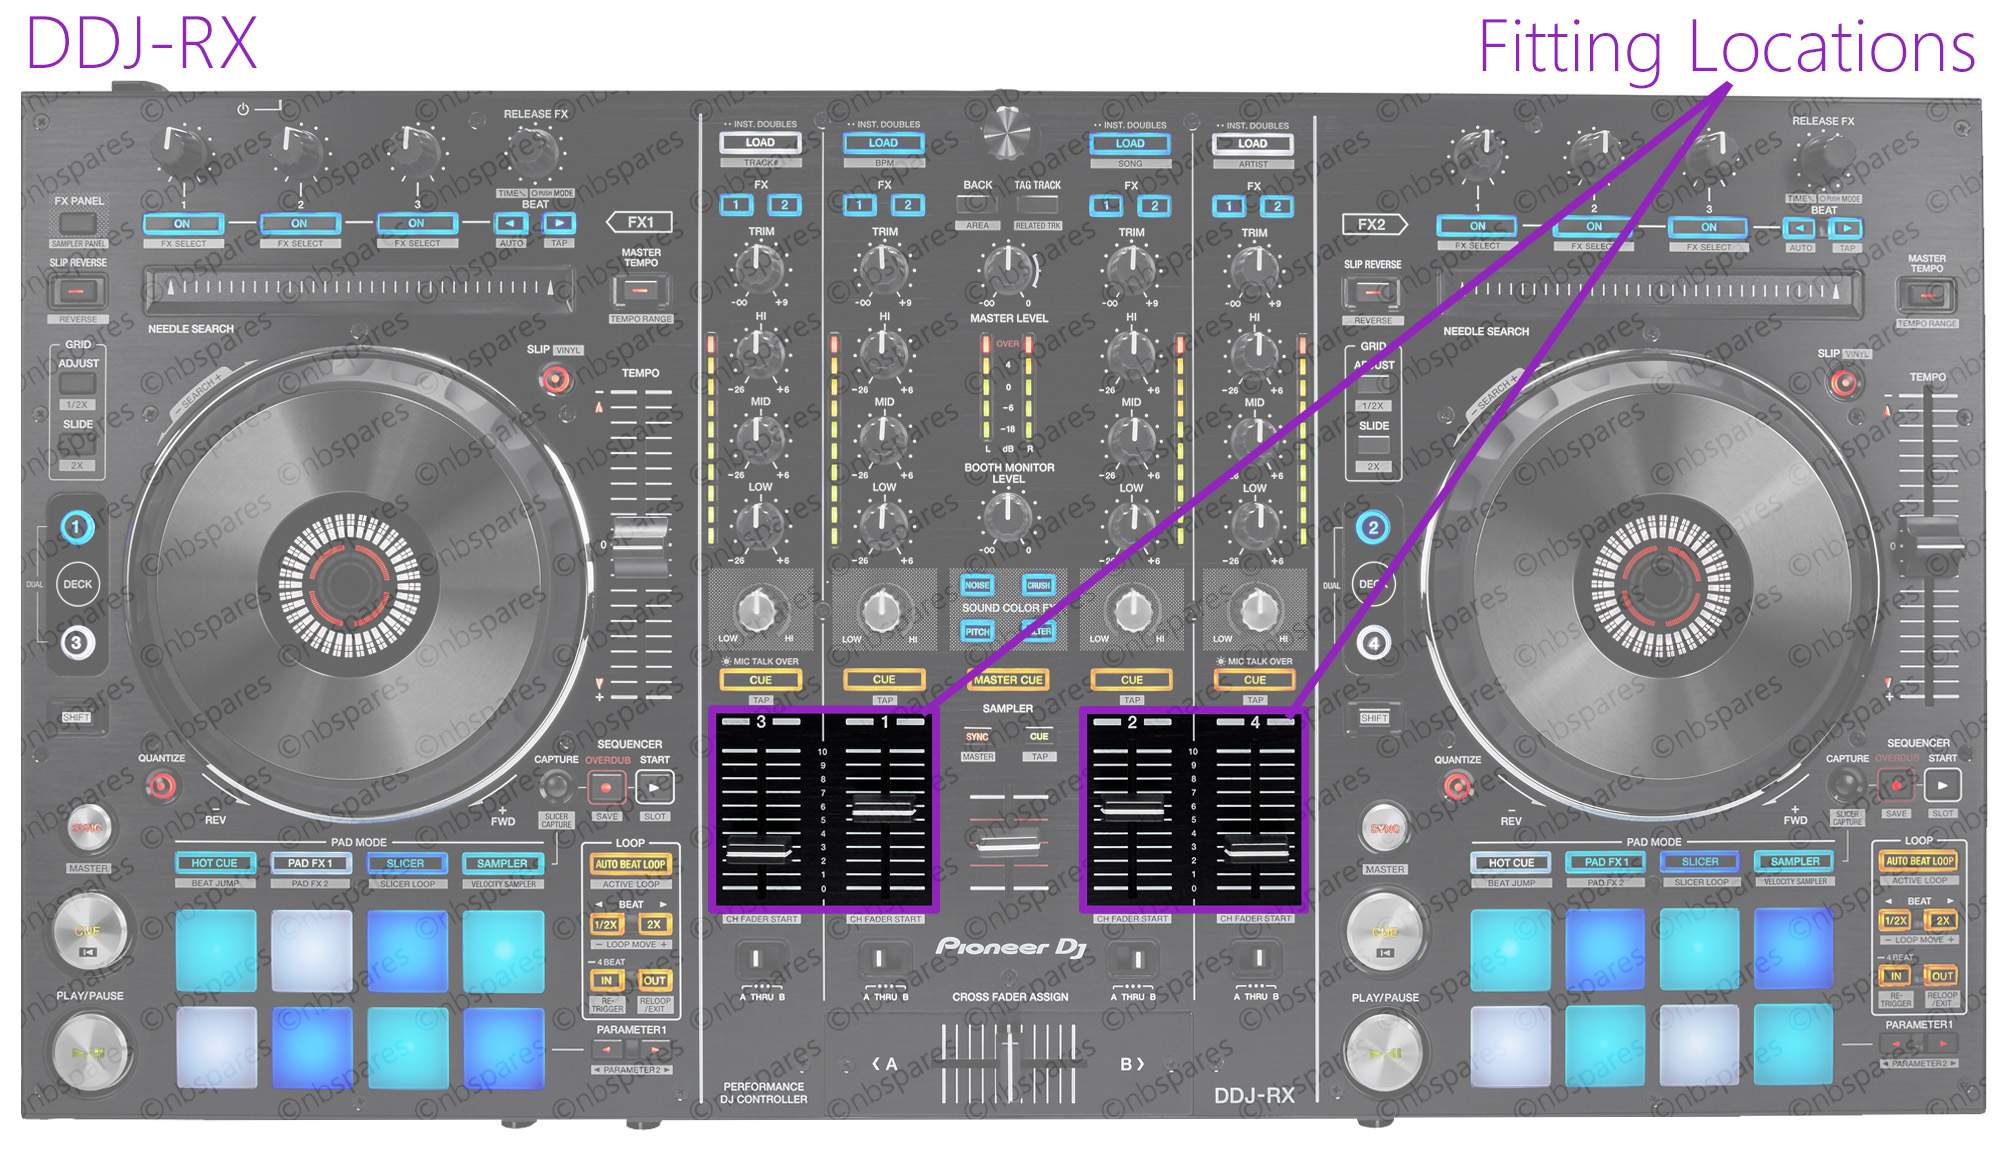Click the MASTER CUE button
2000x1150 pixels.
point(1008,680)
